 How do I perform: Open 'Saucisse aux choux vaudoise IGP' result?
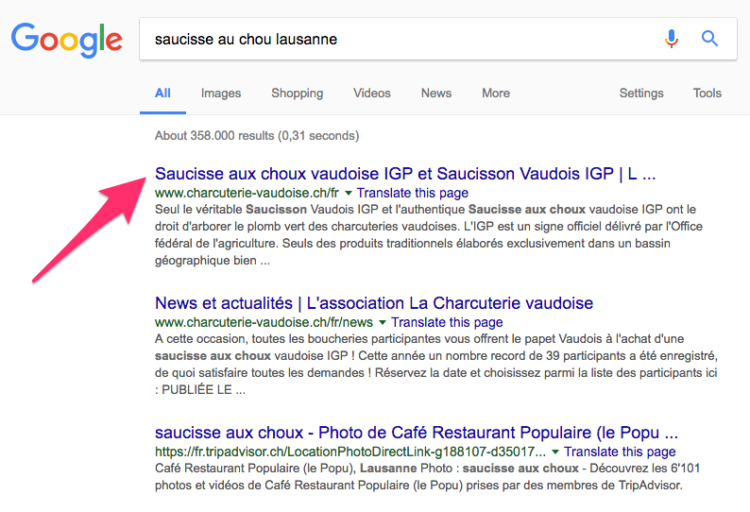(x=405, y=174)
